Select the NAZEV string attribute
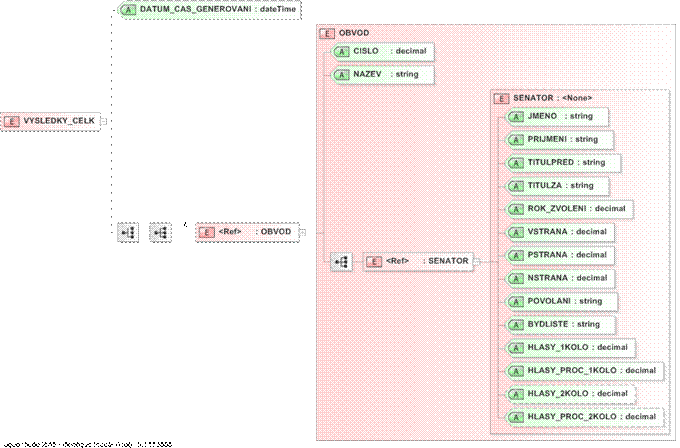 point(383,75)
